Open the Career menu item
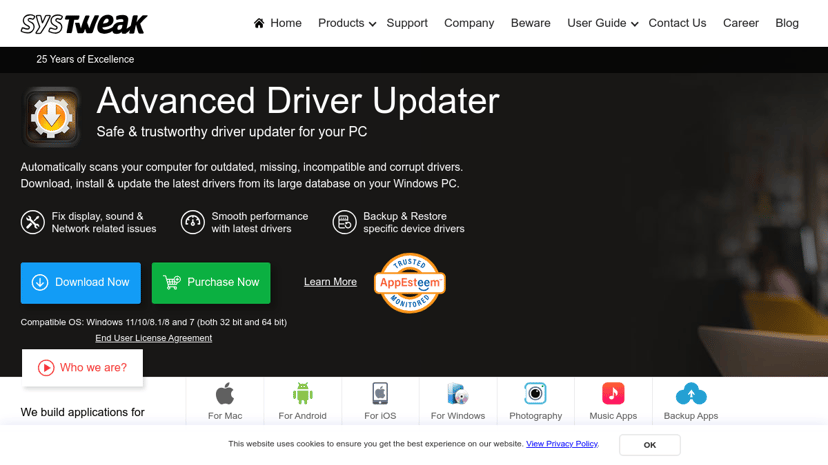The image size is (828, 465). (741, 23)
